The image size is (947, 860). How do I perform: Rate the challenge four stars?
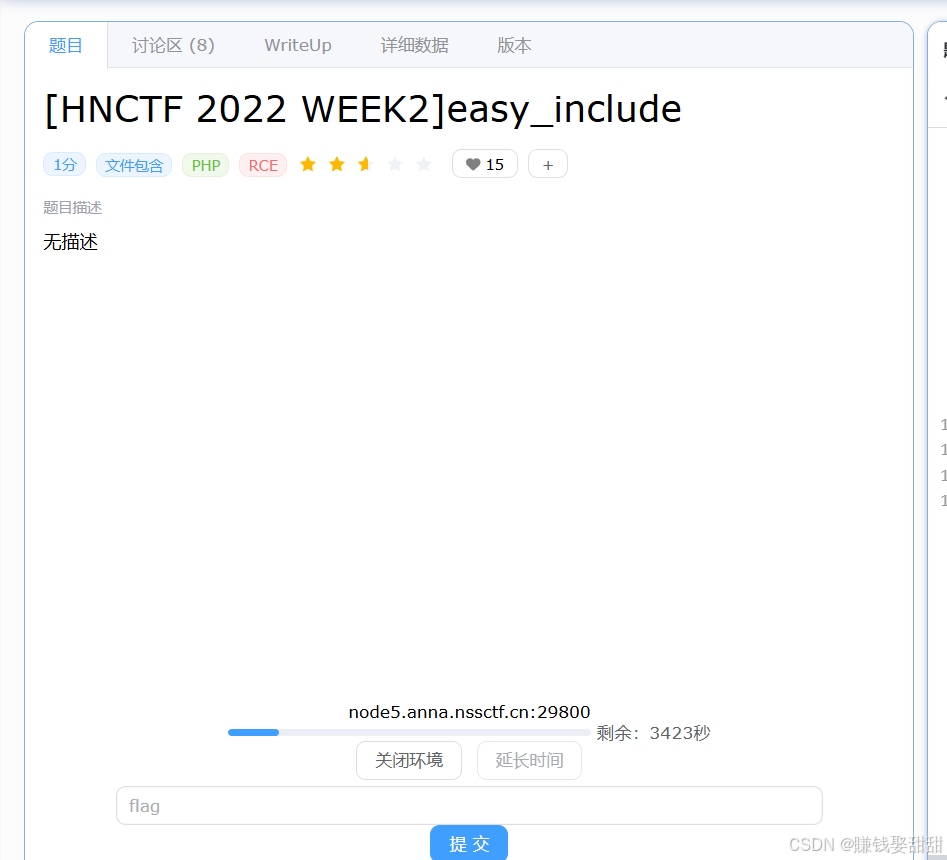[x=395, y=164]
